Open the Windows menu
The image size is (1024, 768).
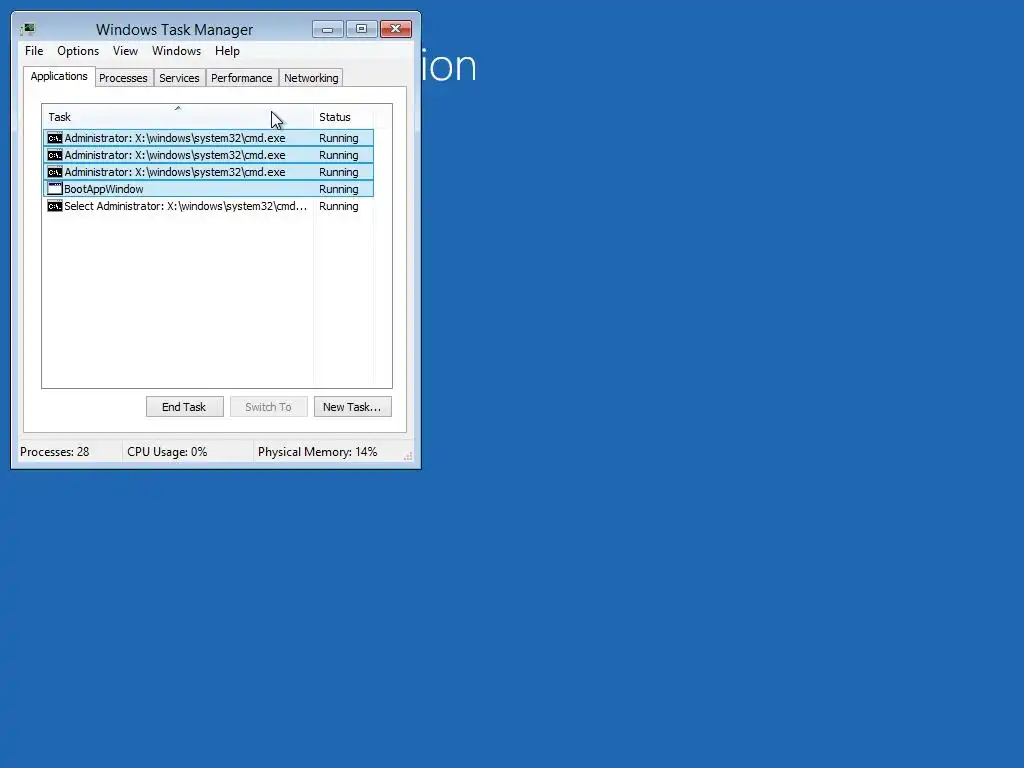click(x=176, y=51)
